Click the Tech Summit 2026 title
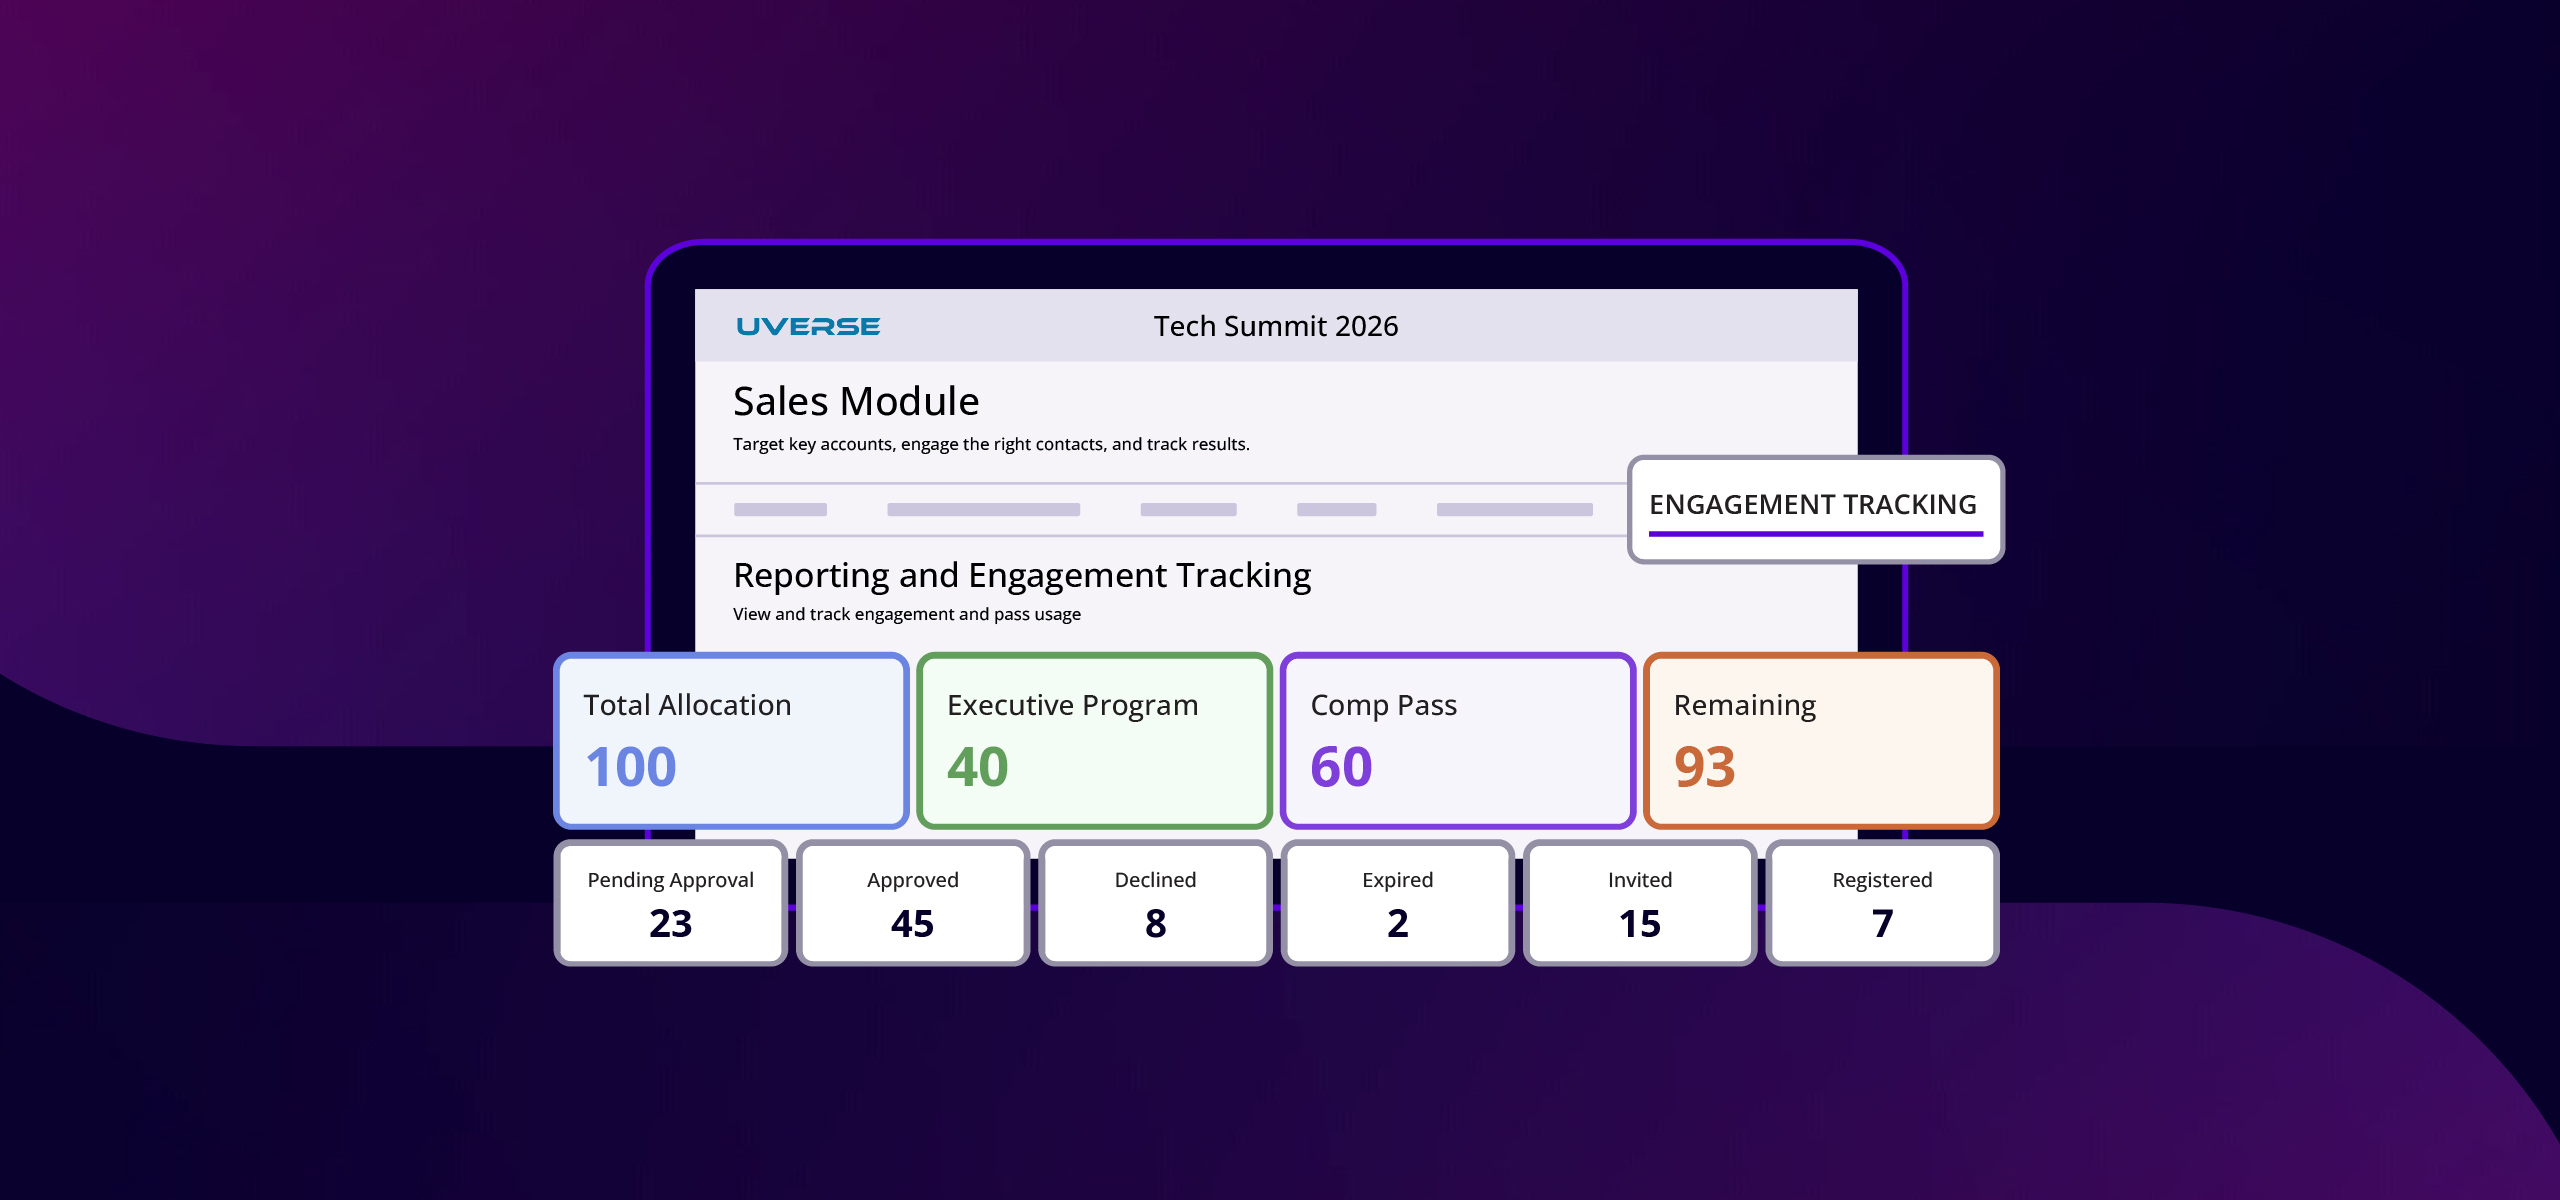 click(x=1276, y=326)
